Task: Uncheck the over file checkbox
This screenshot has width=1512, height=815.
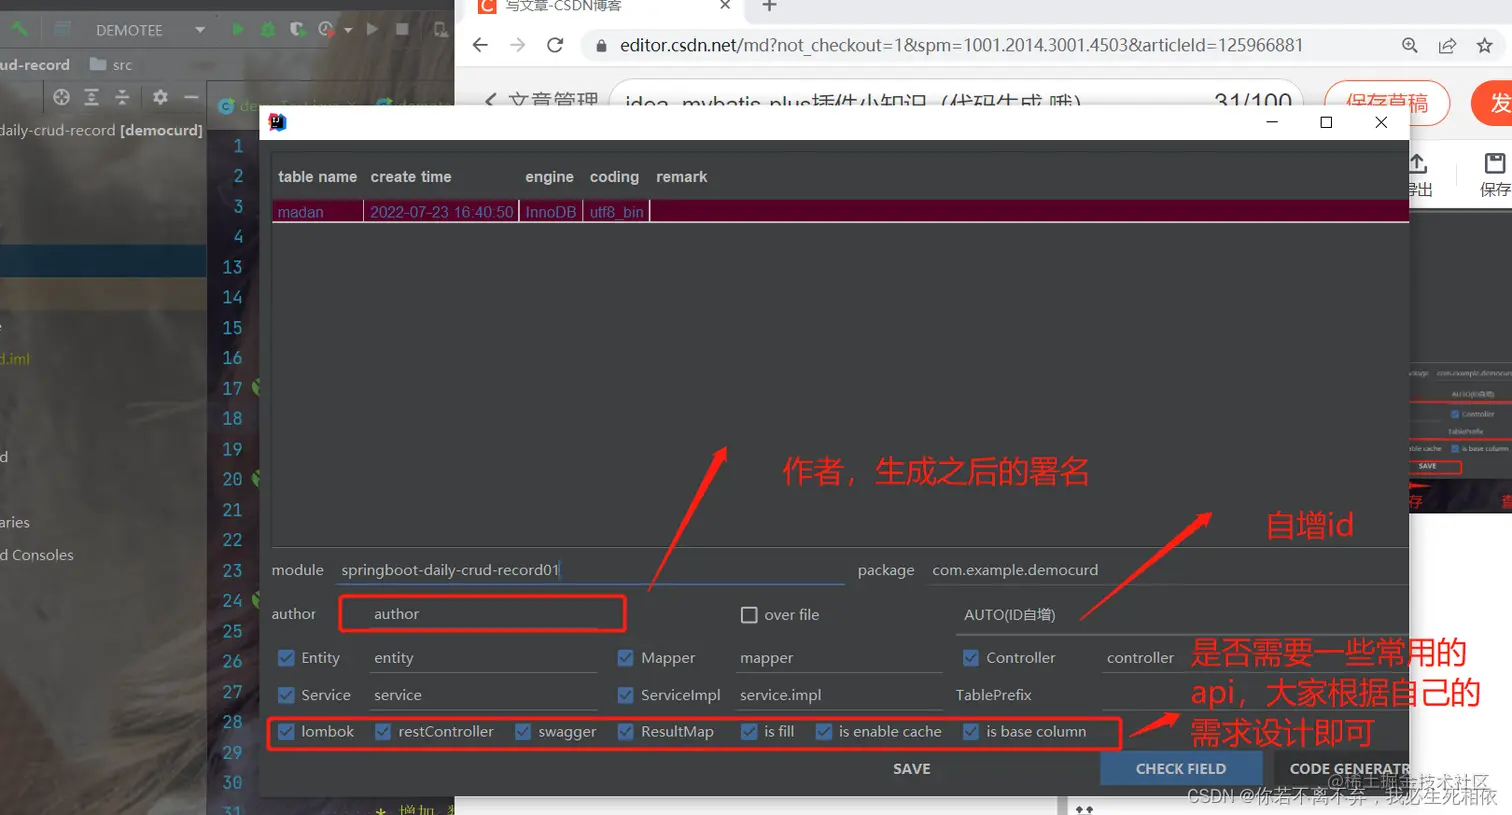Action: 750,615
